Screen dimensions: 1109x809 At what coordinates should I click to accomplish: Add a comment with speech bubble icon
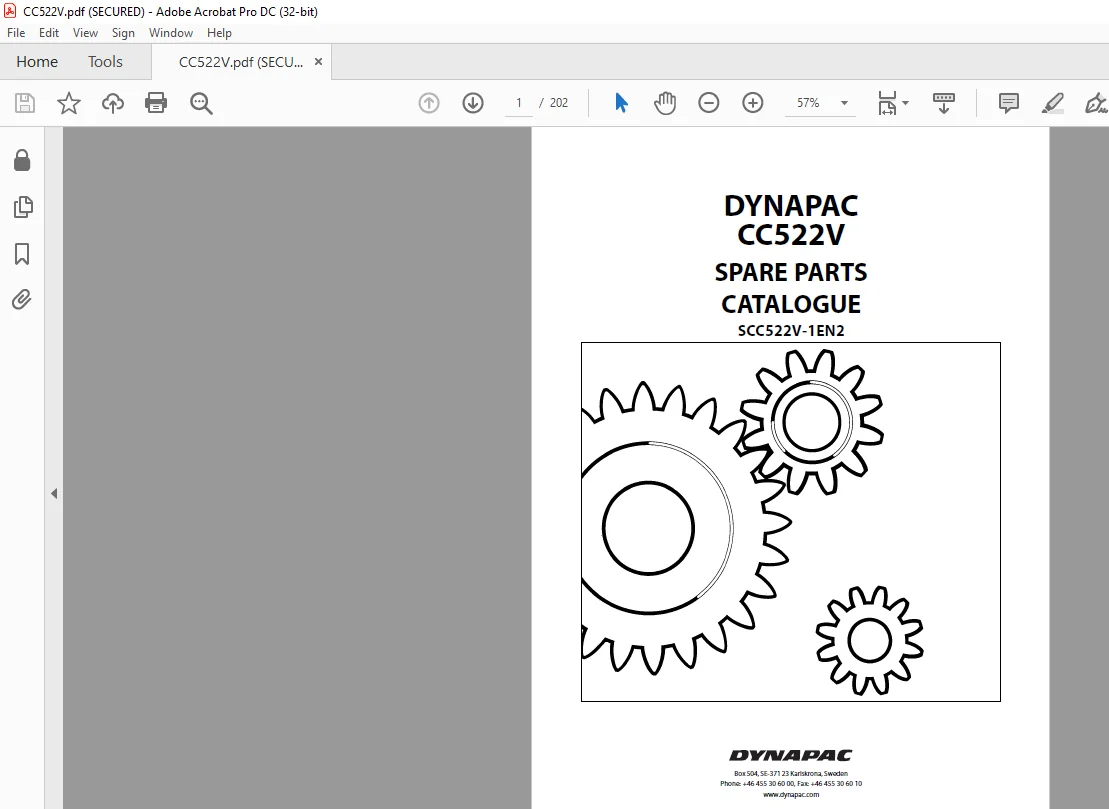1009,103
